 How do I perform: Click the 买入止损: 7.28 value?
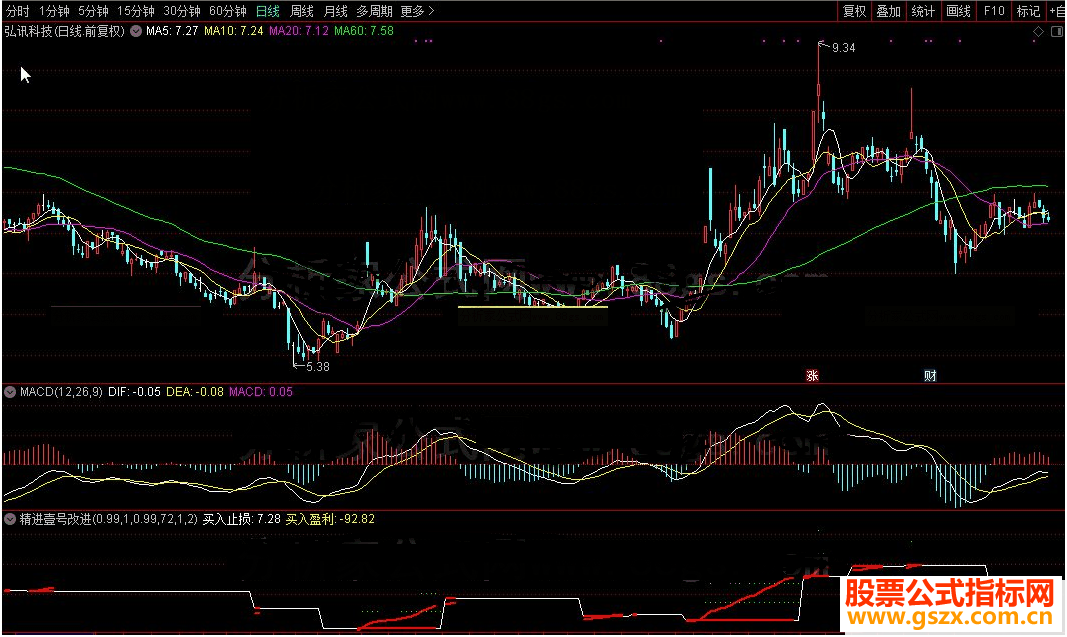[242, 519]
